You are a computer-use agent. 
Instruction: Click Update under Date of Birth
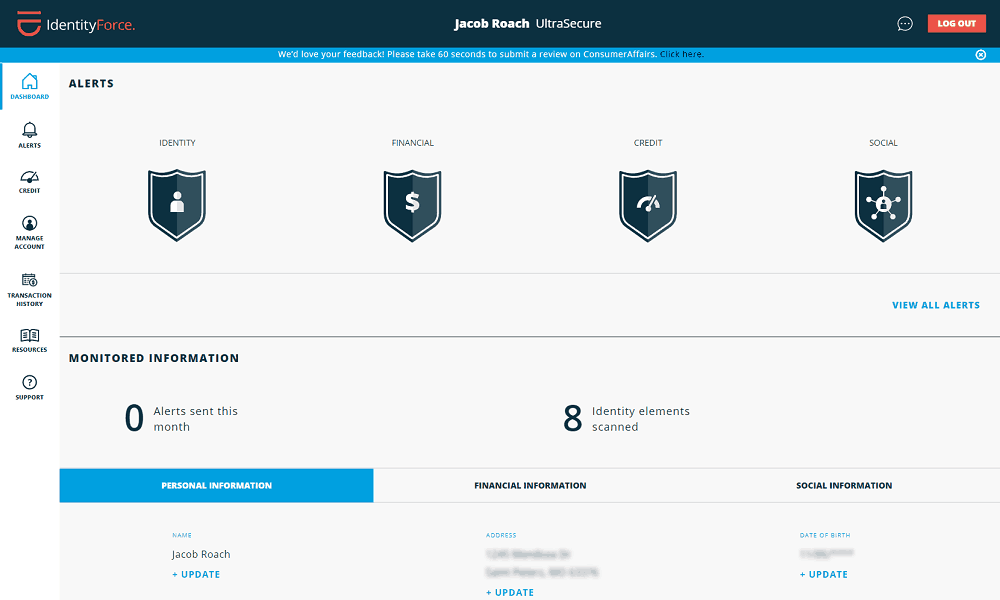click(x=823, y=574)
